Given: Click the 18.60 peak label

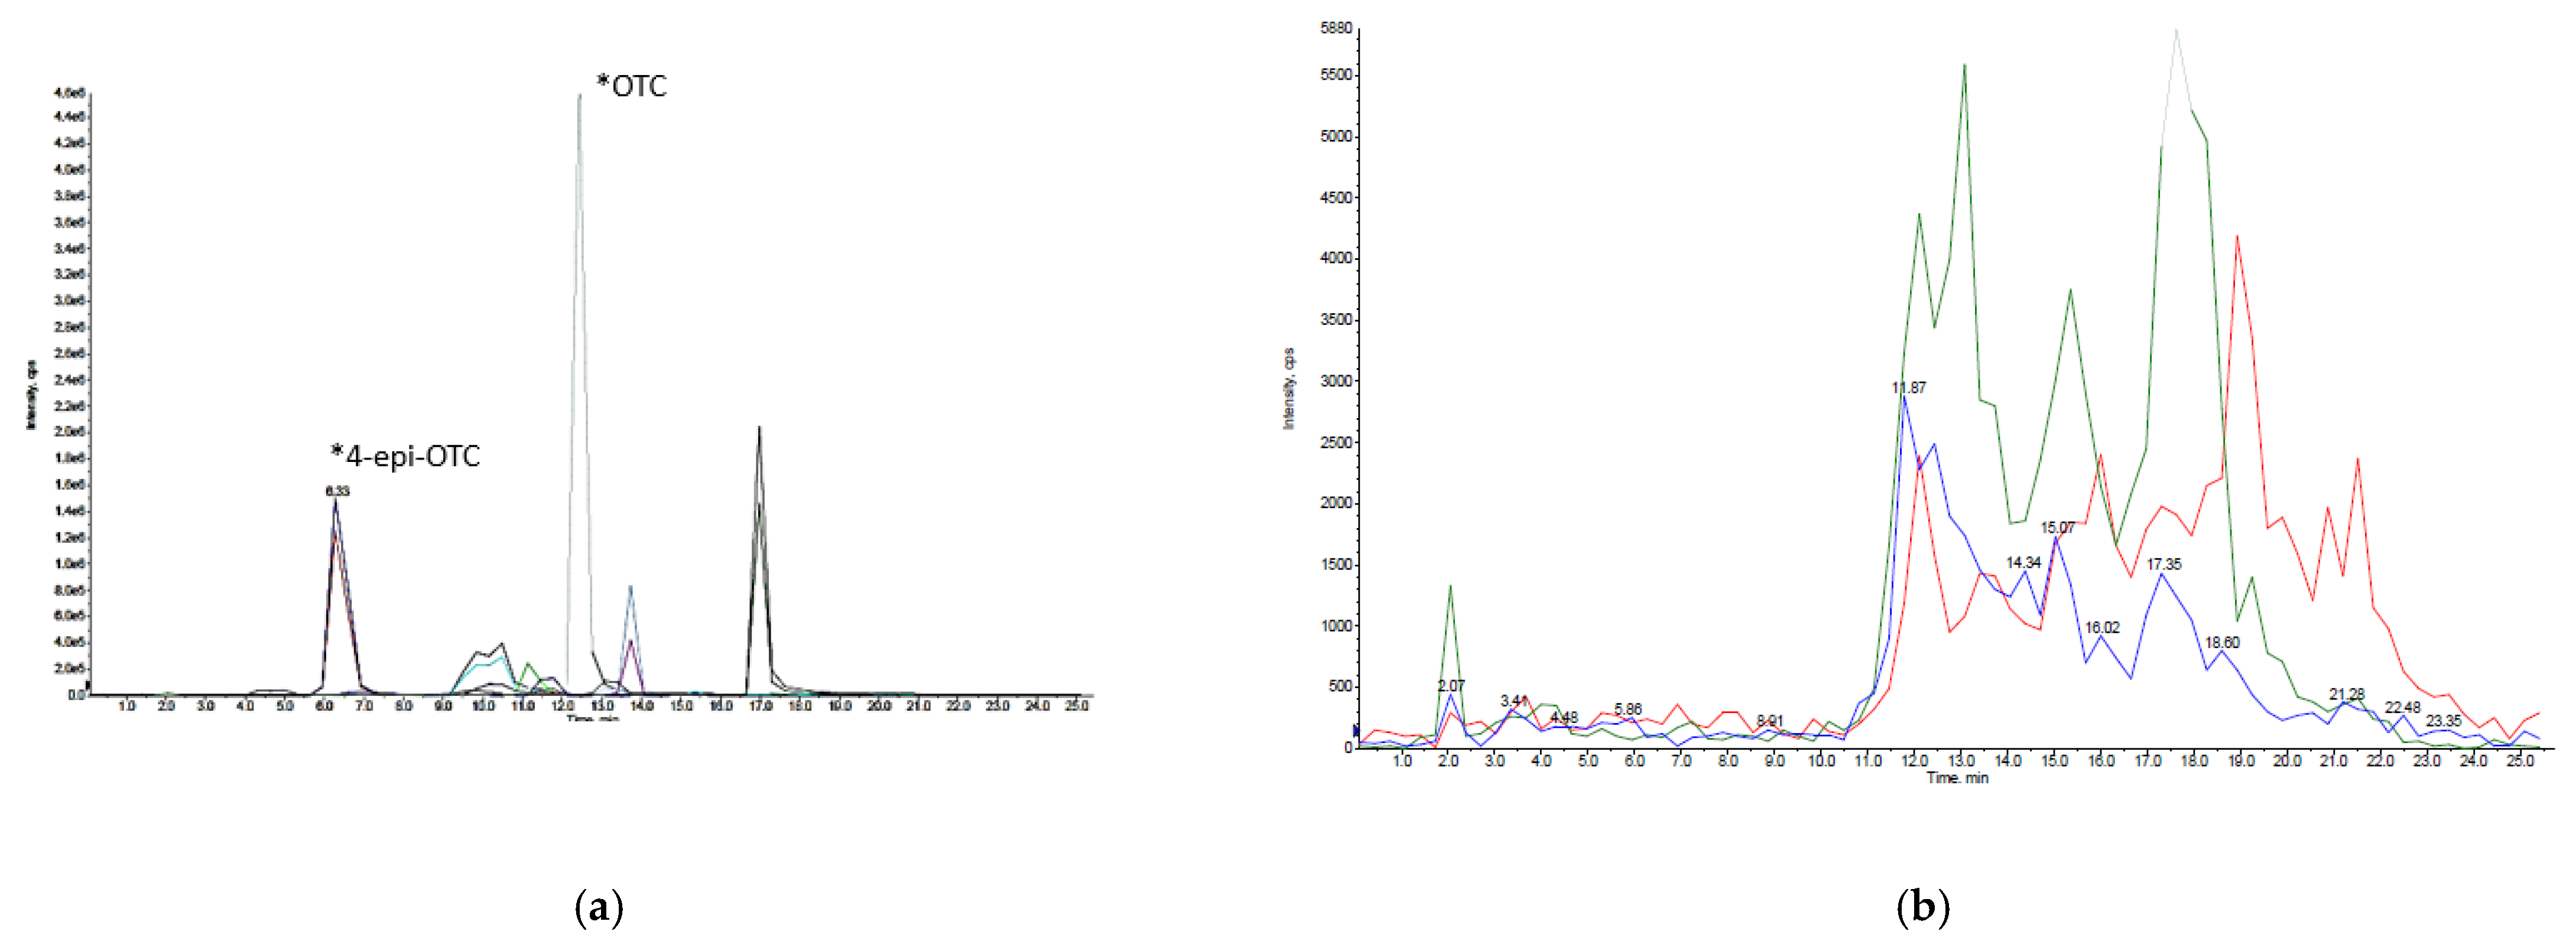Looking at the screenshot, I should [2222, 643].
